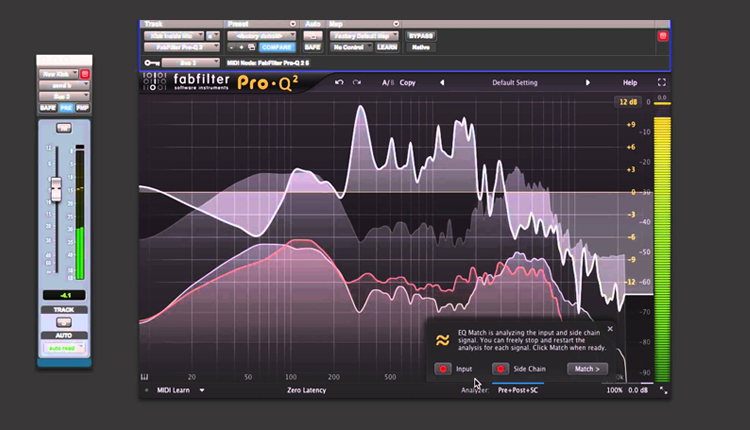Adjust the 100% output gain scale
Screen dimensions: 750x430
pos(614,390)
